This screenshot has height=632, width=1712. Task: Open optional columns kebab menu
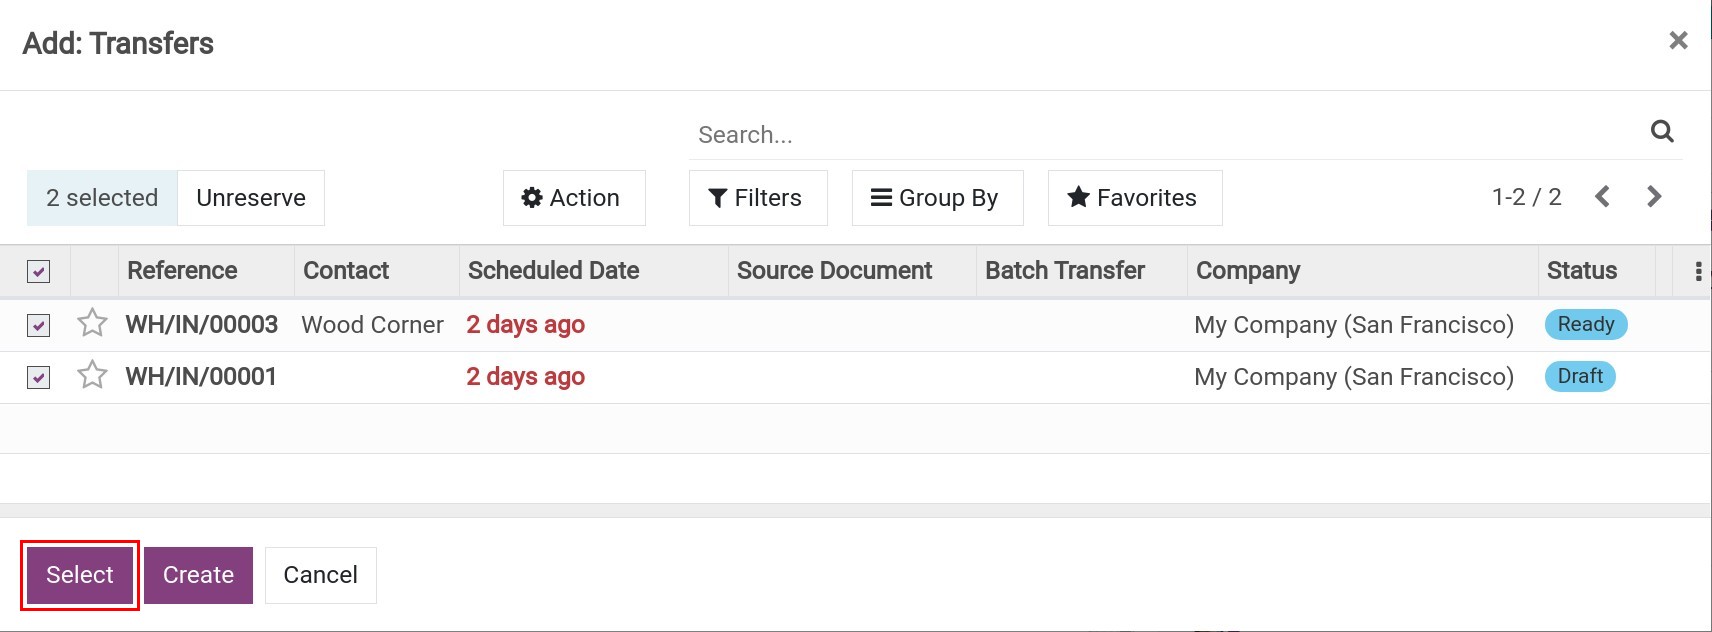coord(1697,272)
